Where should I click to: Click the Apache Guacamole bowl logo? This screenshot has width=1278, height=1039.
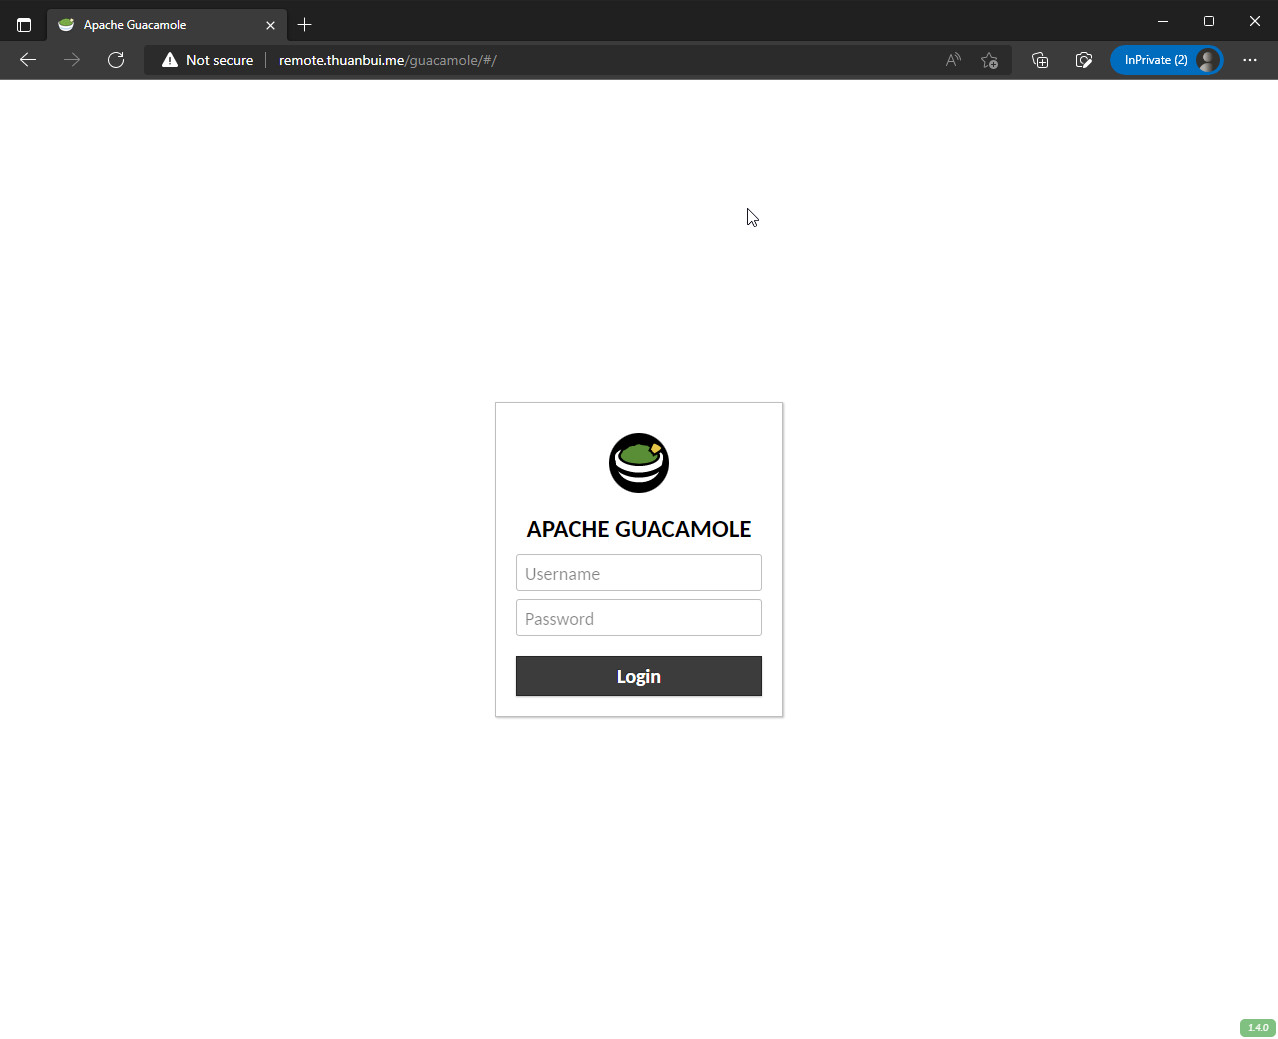click(639, 463)
